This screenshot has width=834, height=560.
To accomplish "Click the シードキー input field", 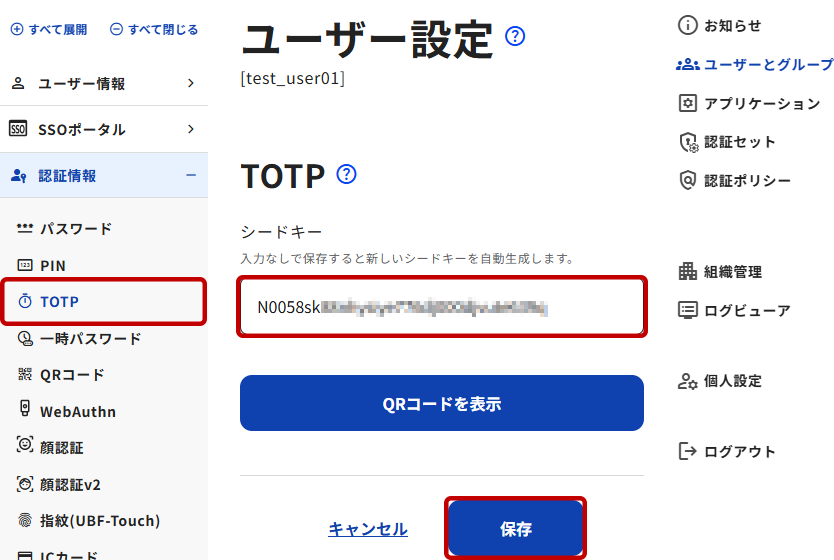I will point(441,308).
